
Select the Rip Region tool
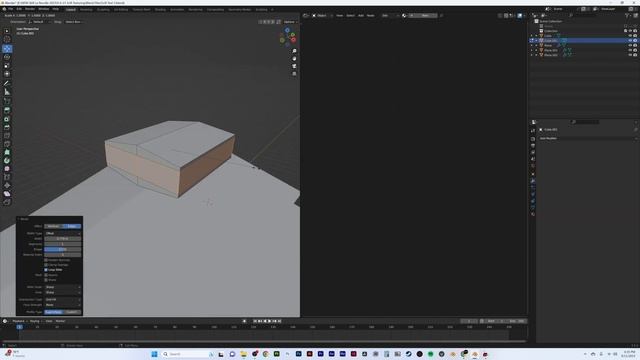[x=7, y=202]
